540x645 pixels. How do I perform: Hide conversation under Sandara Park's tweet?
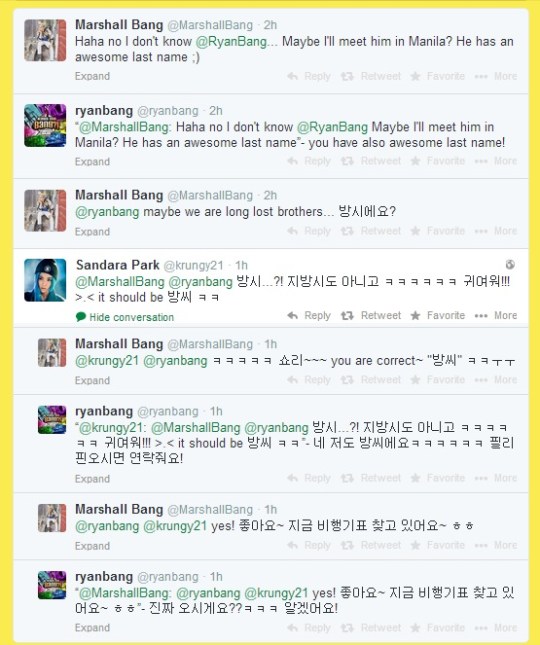coord(125,317)
